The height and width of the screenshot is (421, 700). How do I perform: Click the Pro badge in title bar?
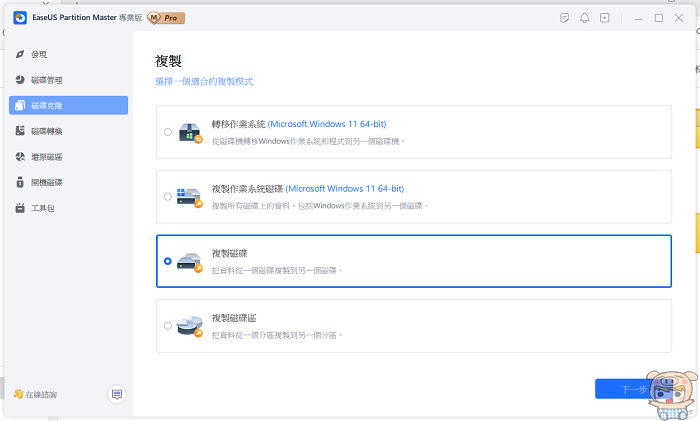pos(166,18)
